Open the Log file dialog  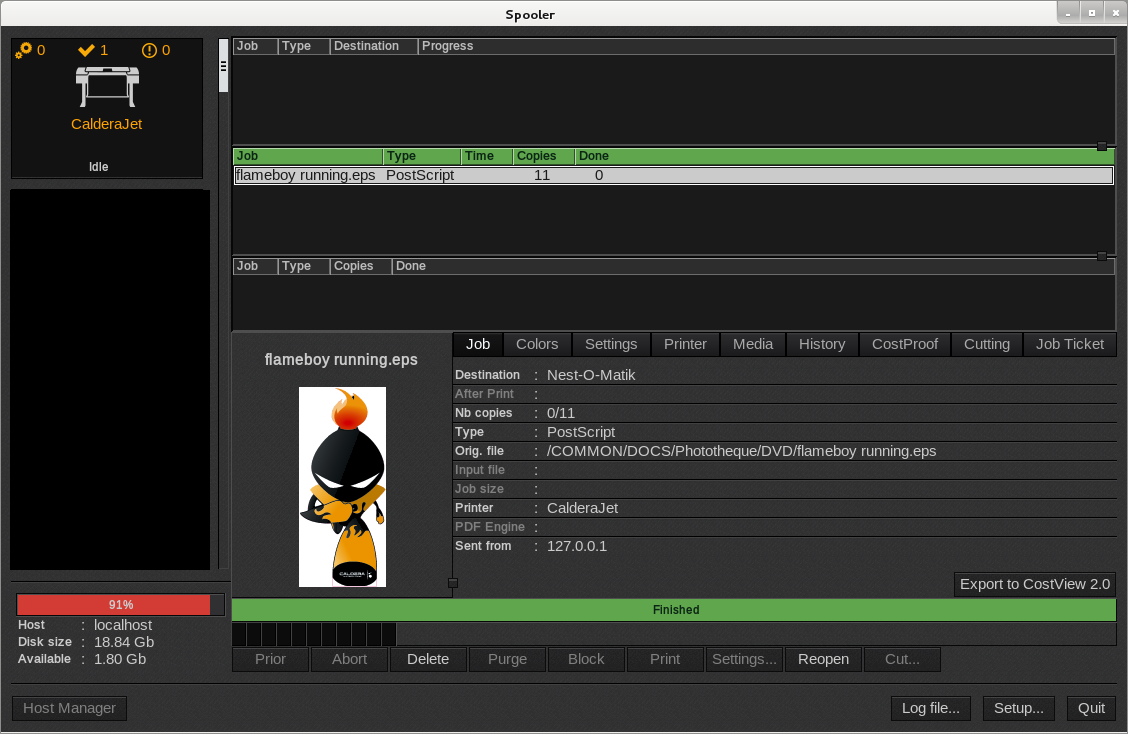coord(930,708)
